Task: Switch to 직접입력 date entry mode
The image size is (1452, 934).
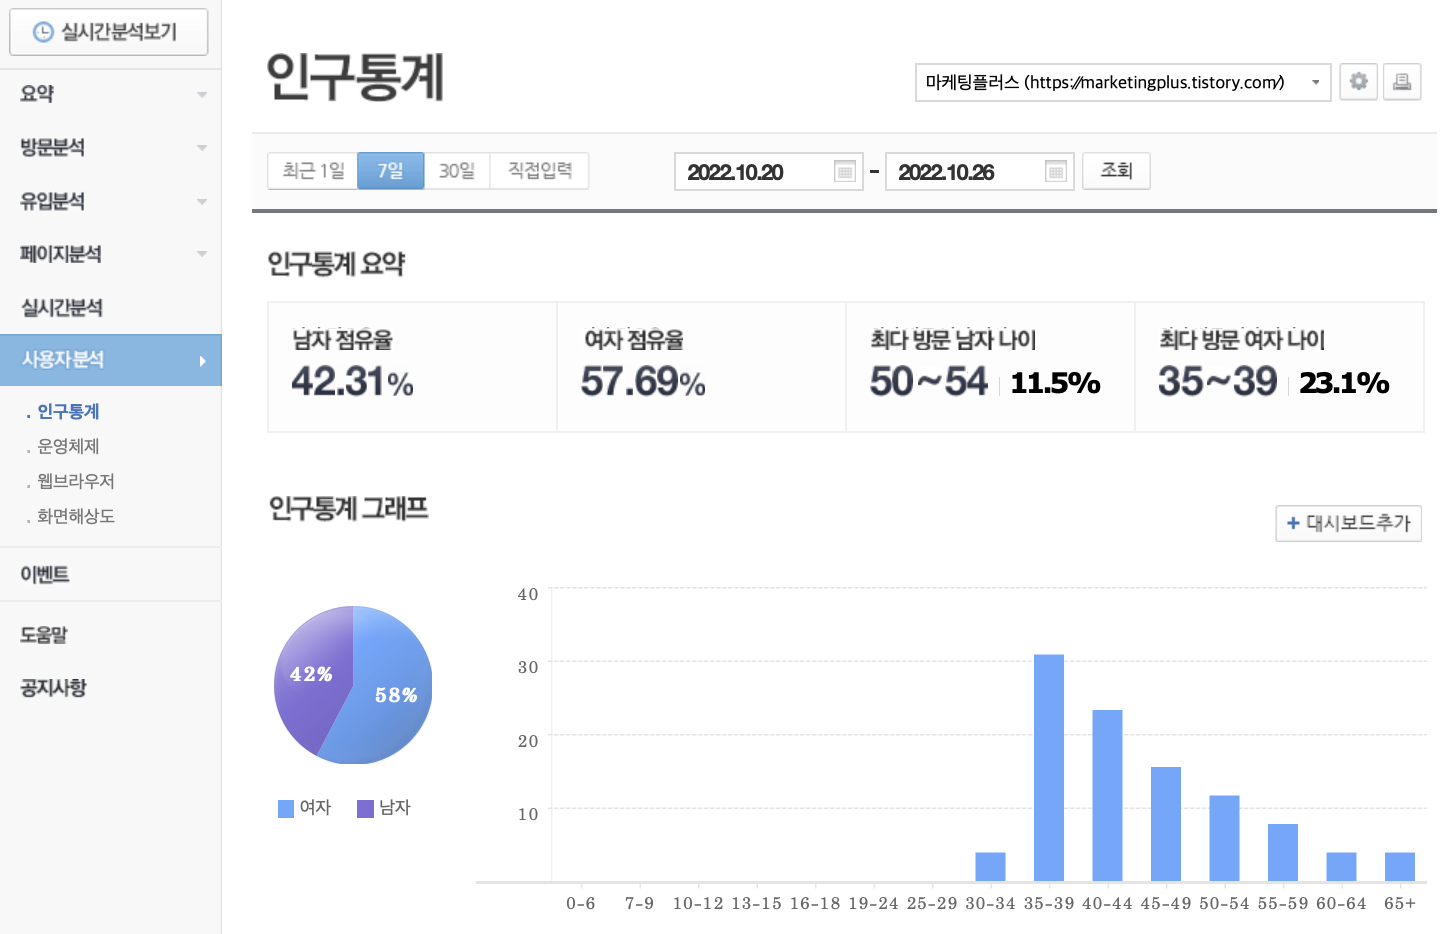Action: coord(539,170)
